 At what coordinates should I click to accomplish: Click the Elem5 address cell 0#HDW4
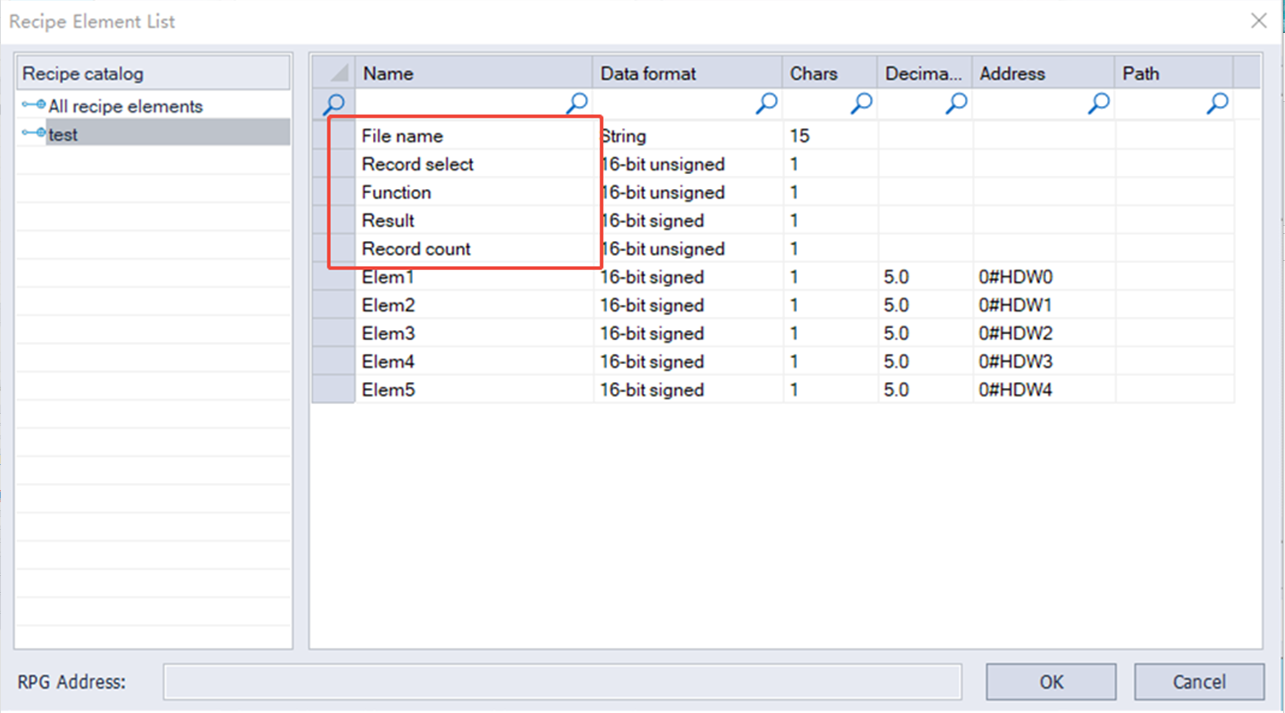coord(1043,390)
